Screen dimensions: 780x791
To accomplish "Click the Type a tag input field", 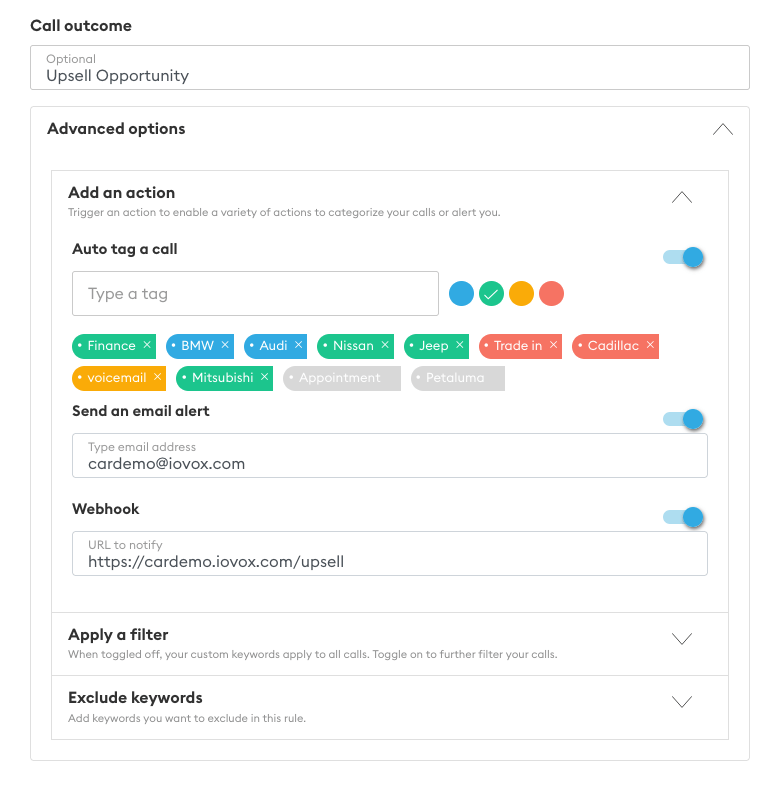I will [x=255, y=294].
